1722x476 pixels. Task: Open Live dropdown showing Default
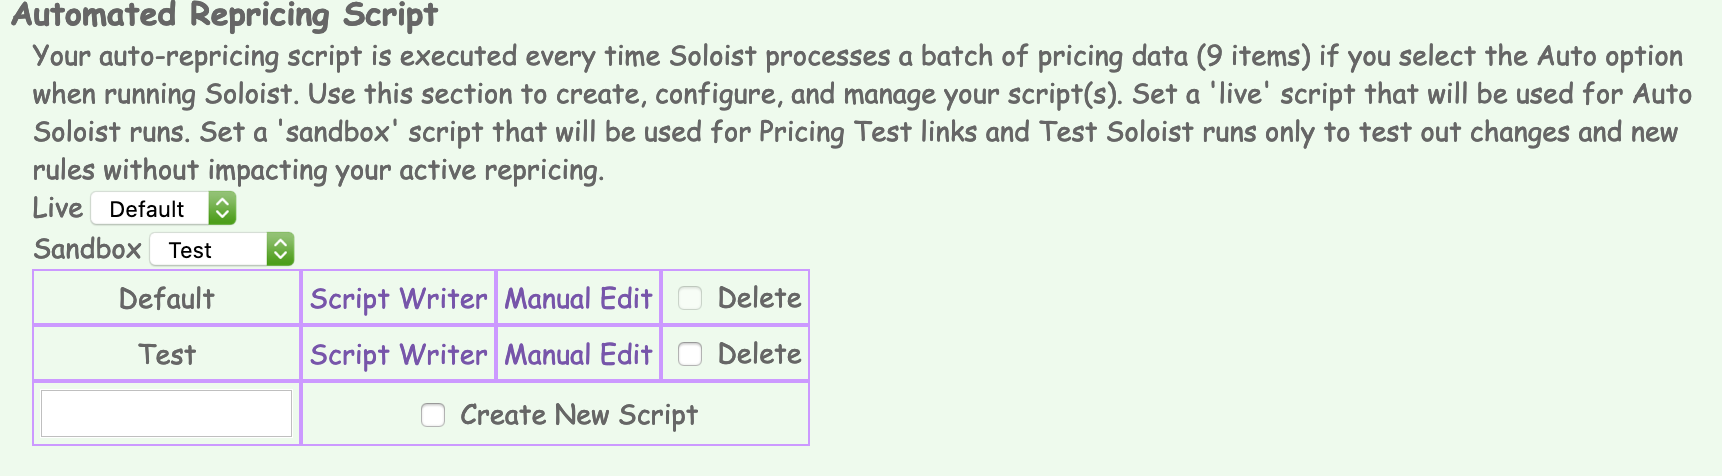150,208
